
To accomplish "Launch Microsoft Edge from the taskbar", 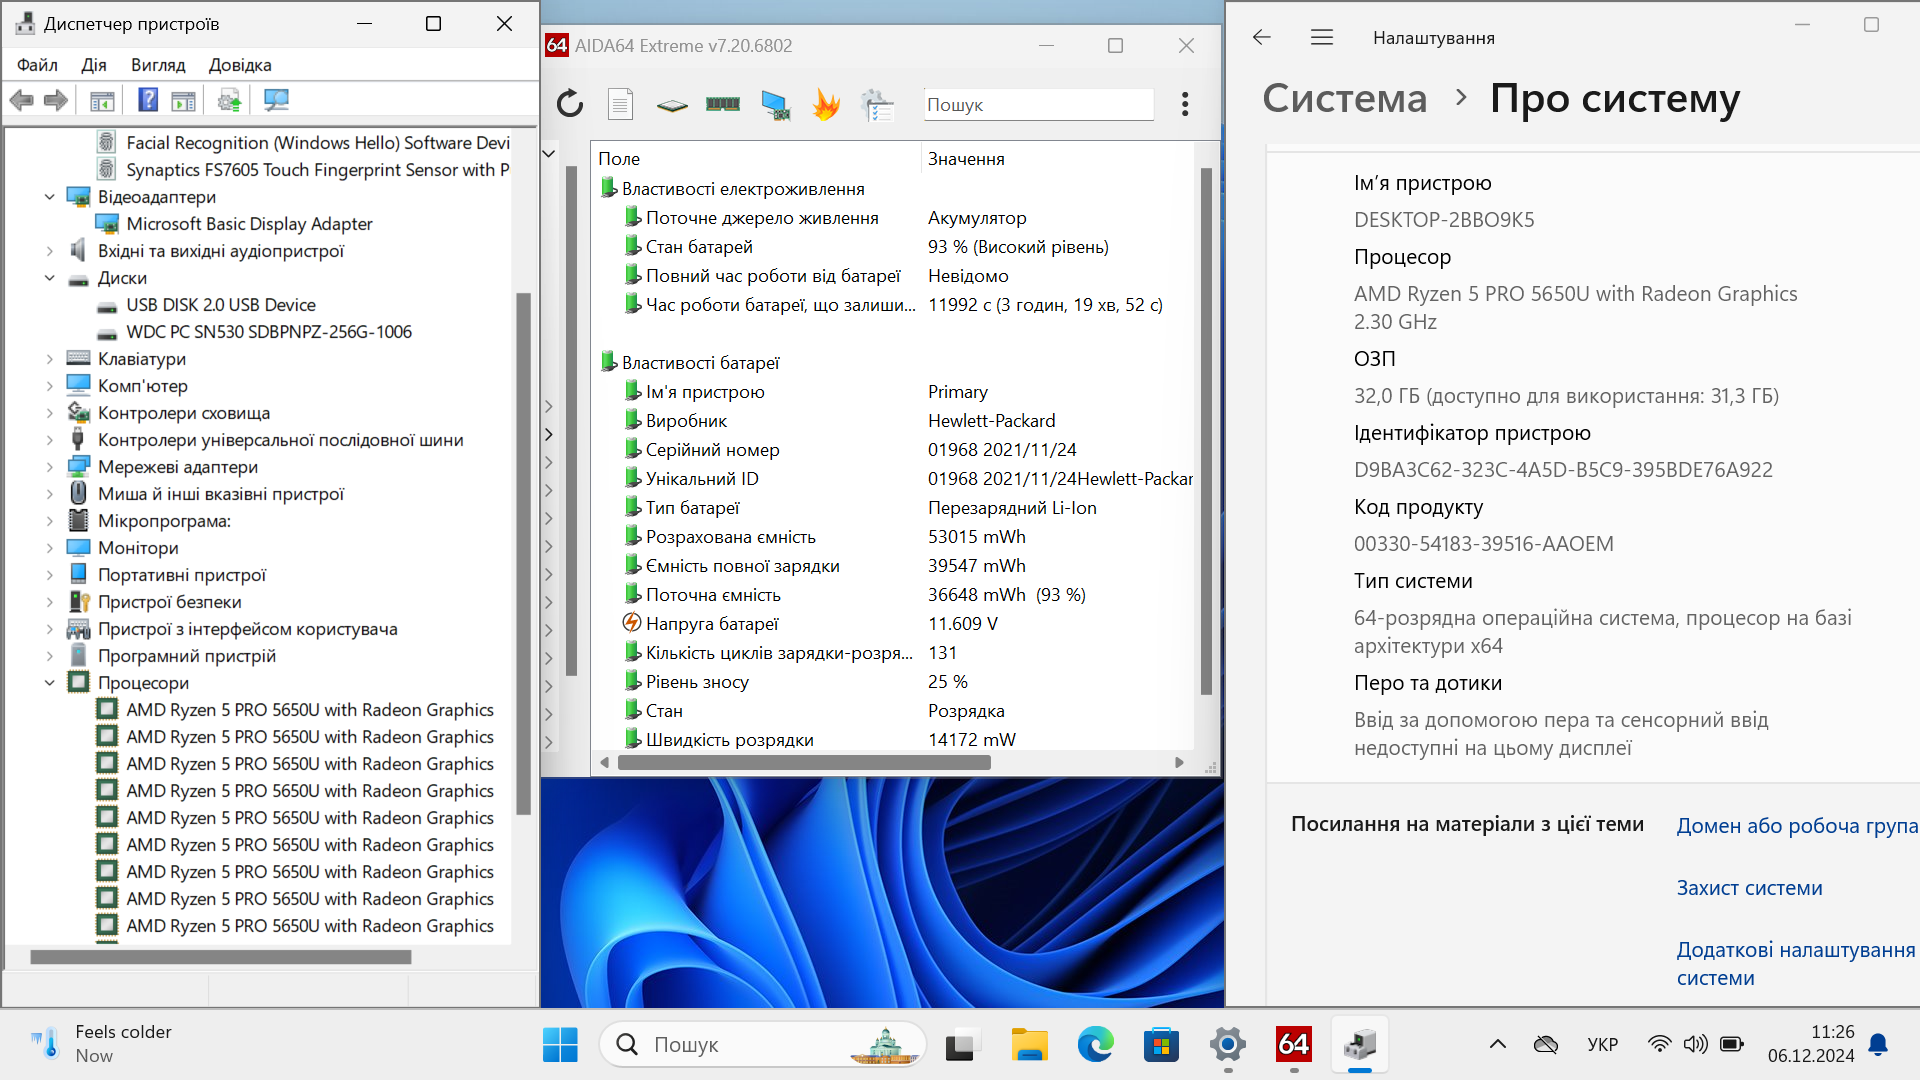I will coord(1095,1045).
